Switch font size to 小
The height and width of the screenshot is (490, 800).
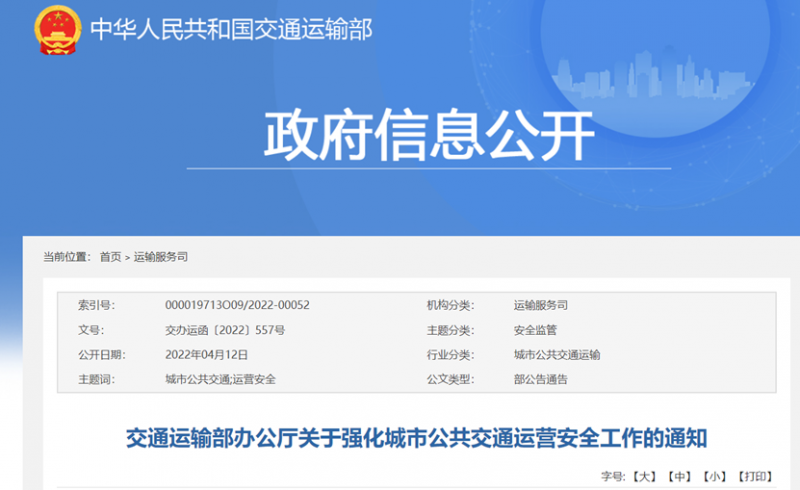[x=713, y=476]
